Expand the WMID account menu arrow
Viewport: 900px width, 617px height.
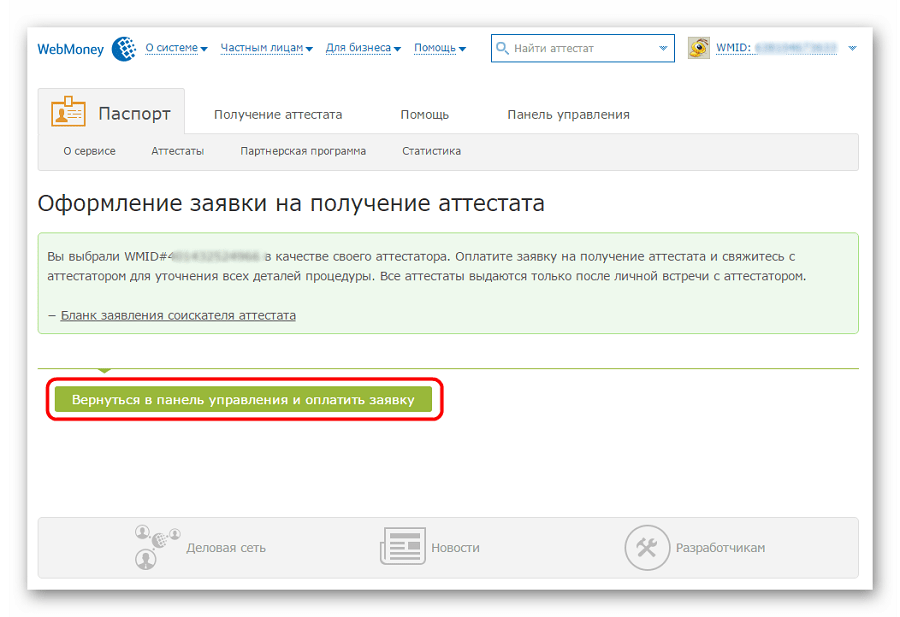point(852,48)
